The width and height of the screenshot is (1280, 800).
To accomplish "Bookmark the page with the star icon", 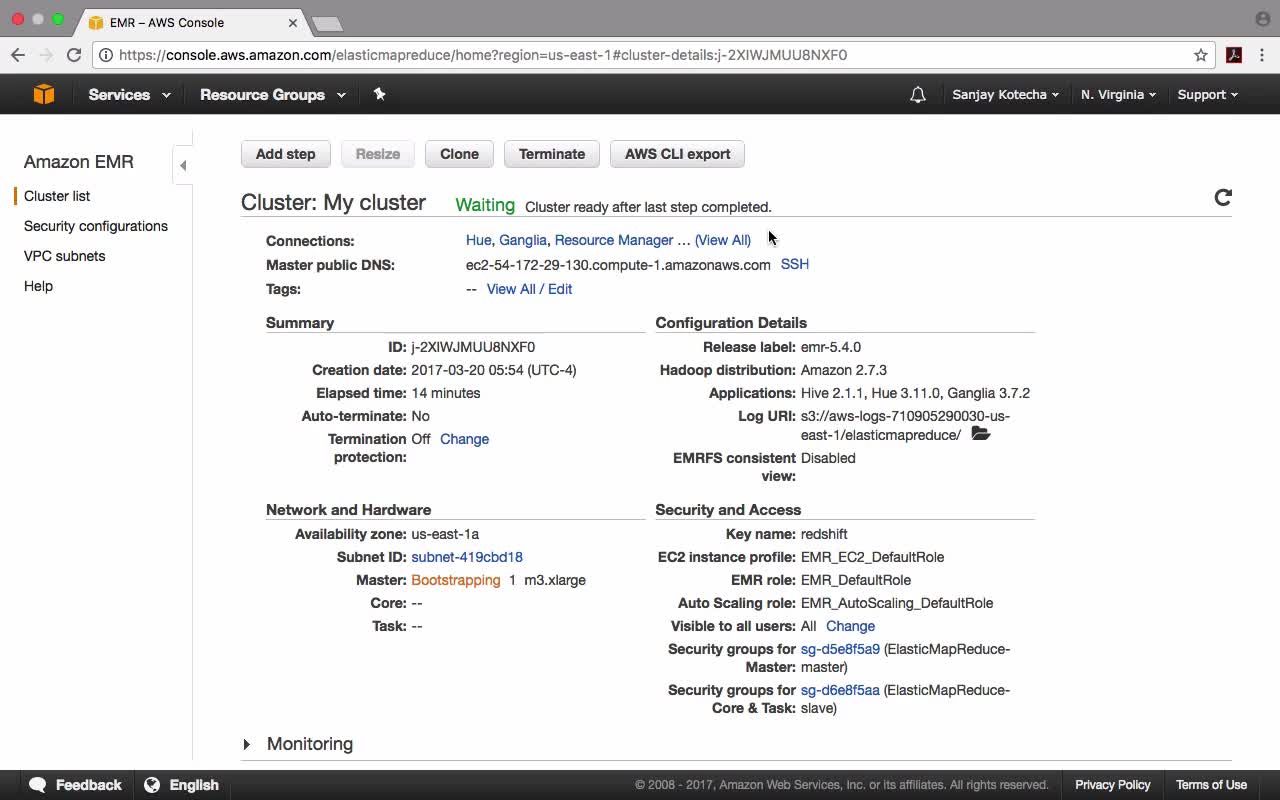I will 1201,55.
